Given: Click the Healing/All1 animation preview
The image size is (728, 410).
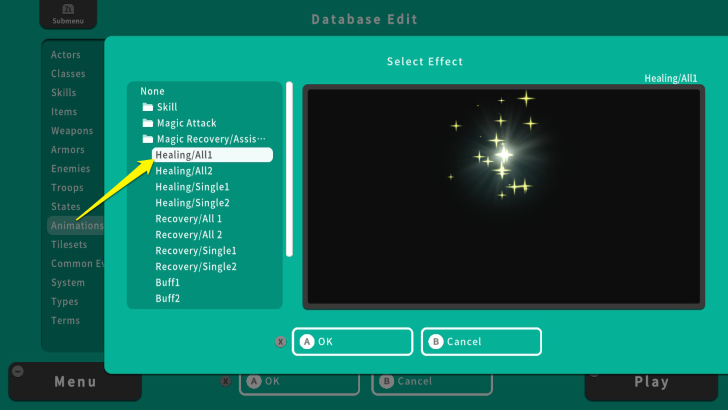Looking at the screenshot, I should 504,197.
